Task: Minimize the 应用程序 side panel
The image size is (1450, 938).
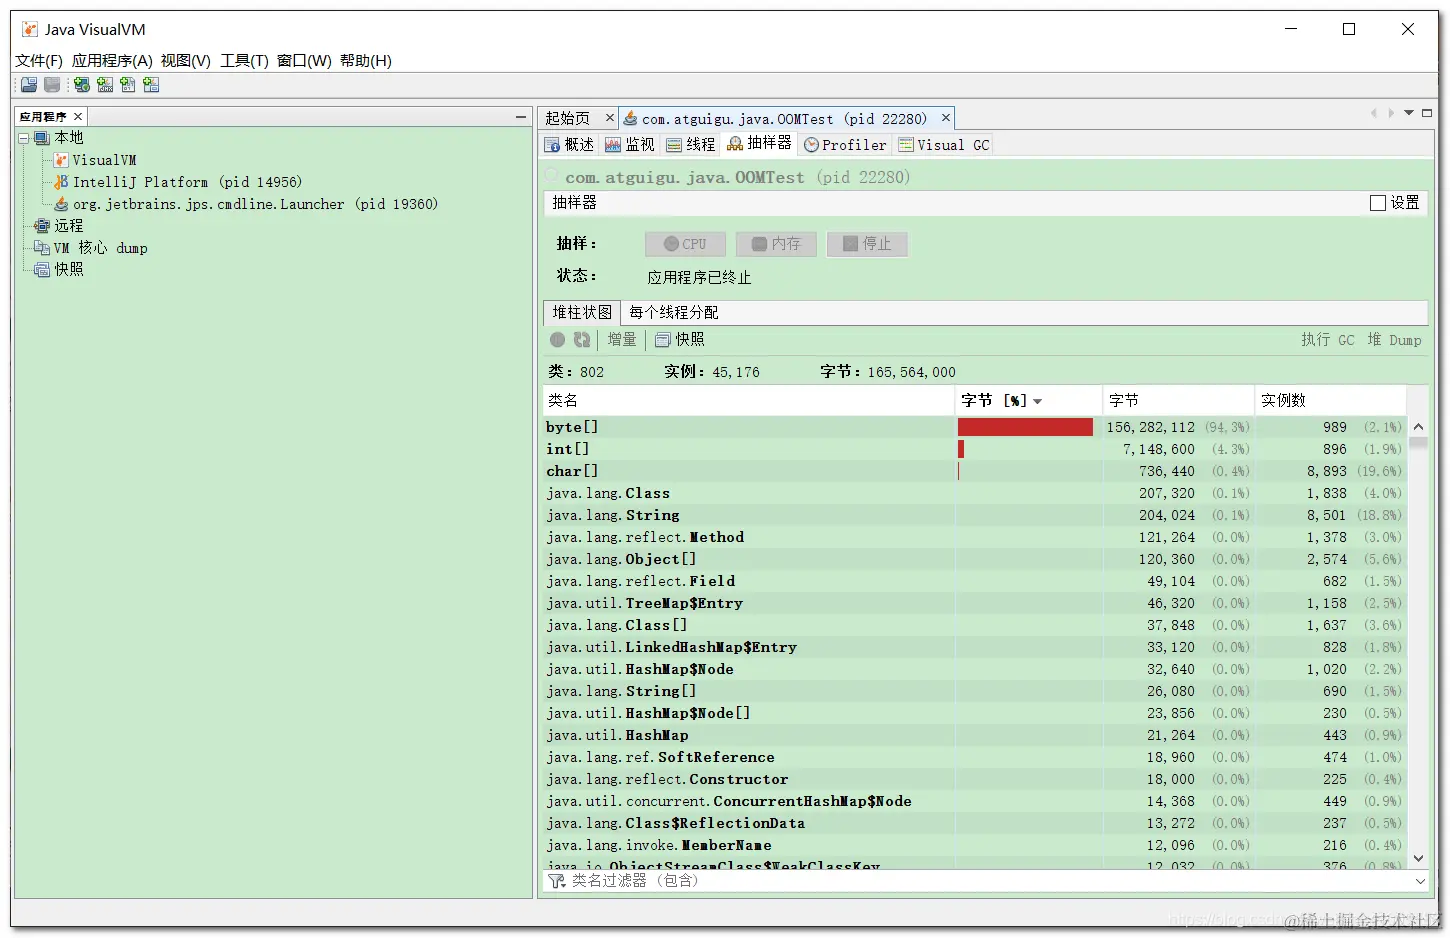Action: (x=521, y=117)
